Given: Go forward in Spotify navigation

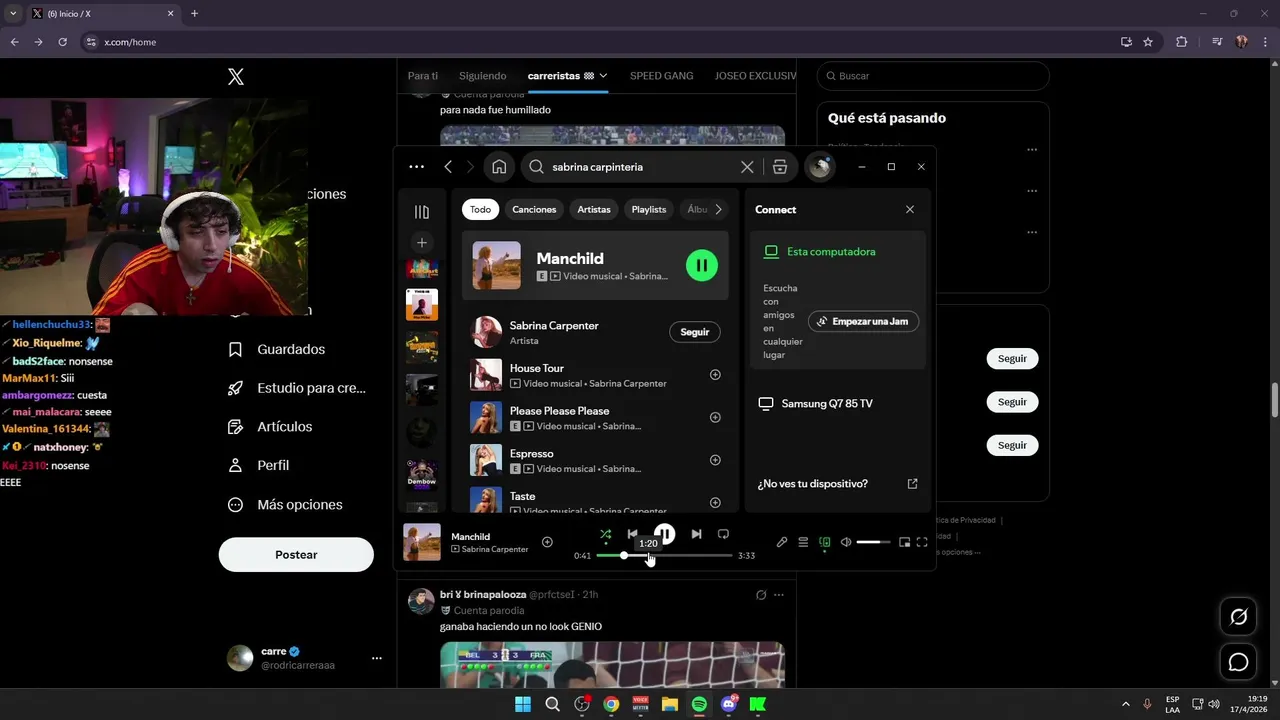Looking at the screenshot, I should click(x=470, y=167).
